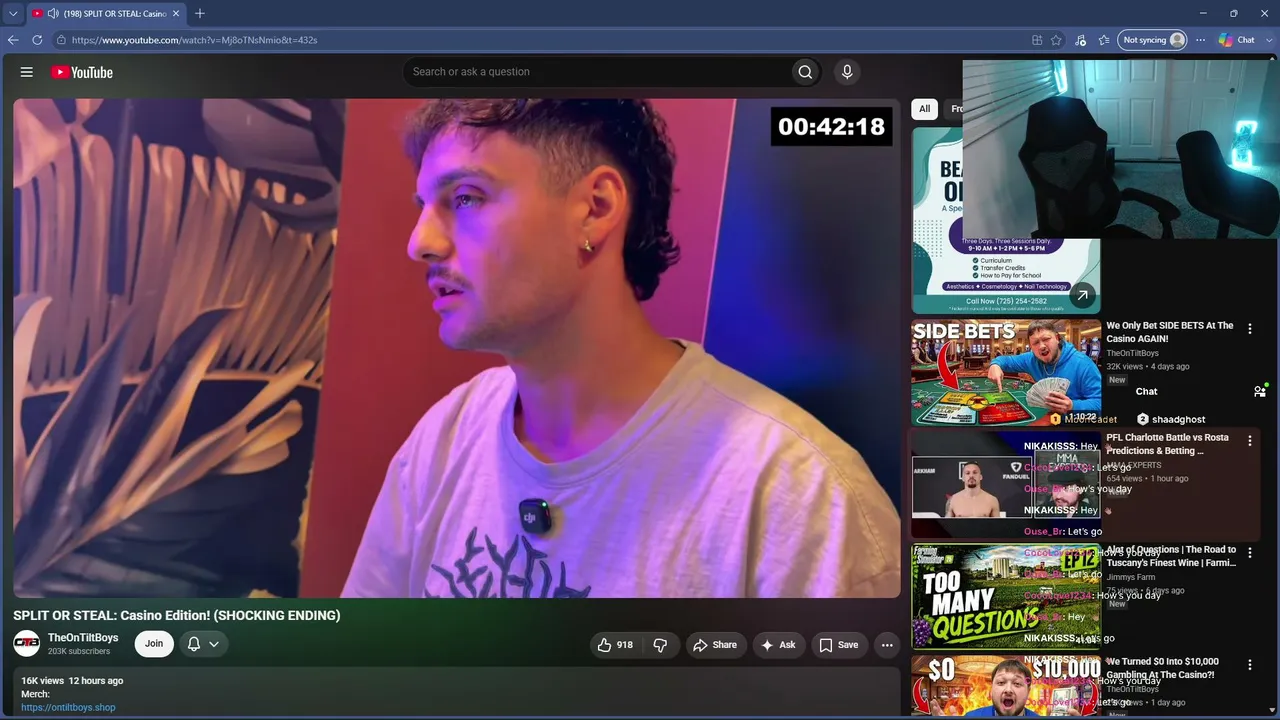Open options for 'PFL Charlotte Battle' video
Screen dimensions: 1280x720
click(x=1249, y=441)
